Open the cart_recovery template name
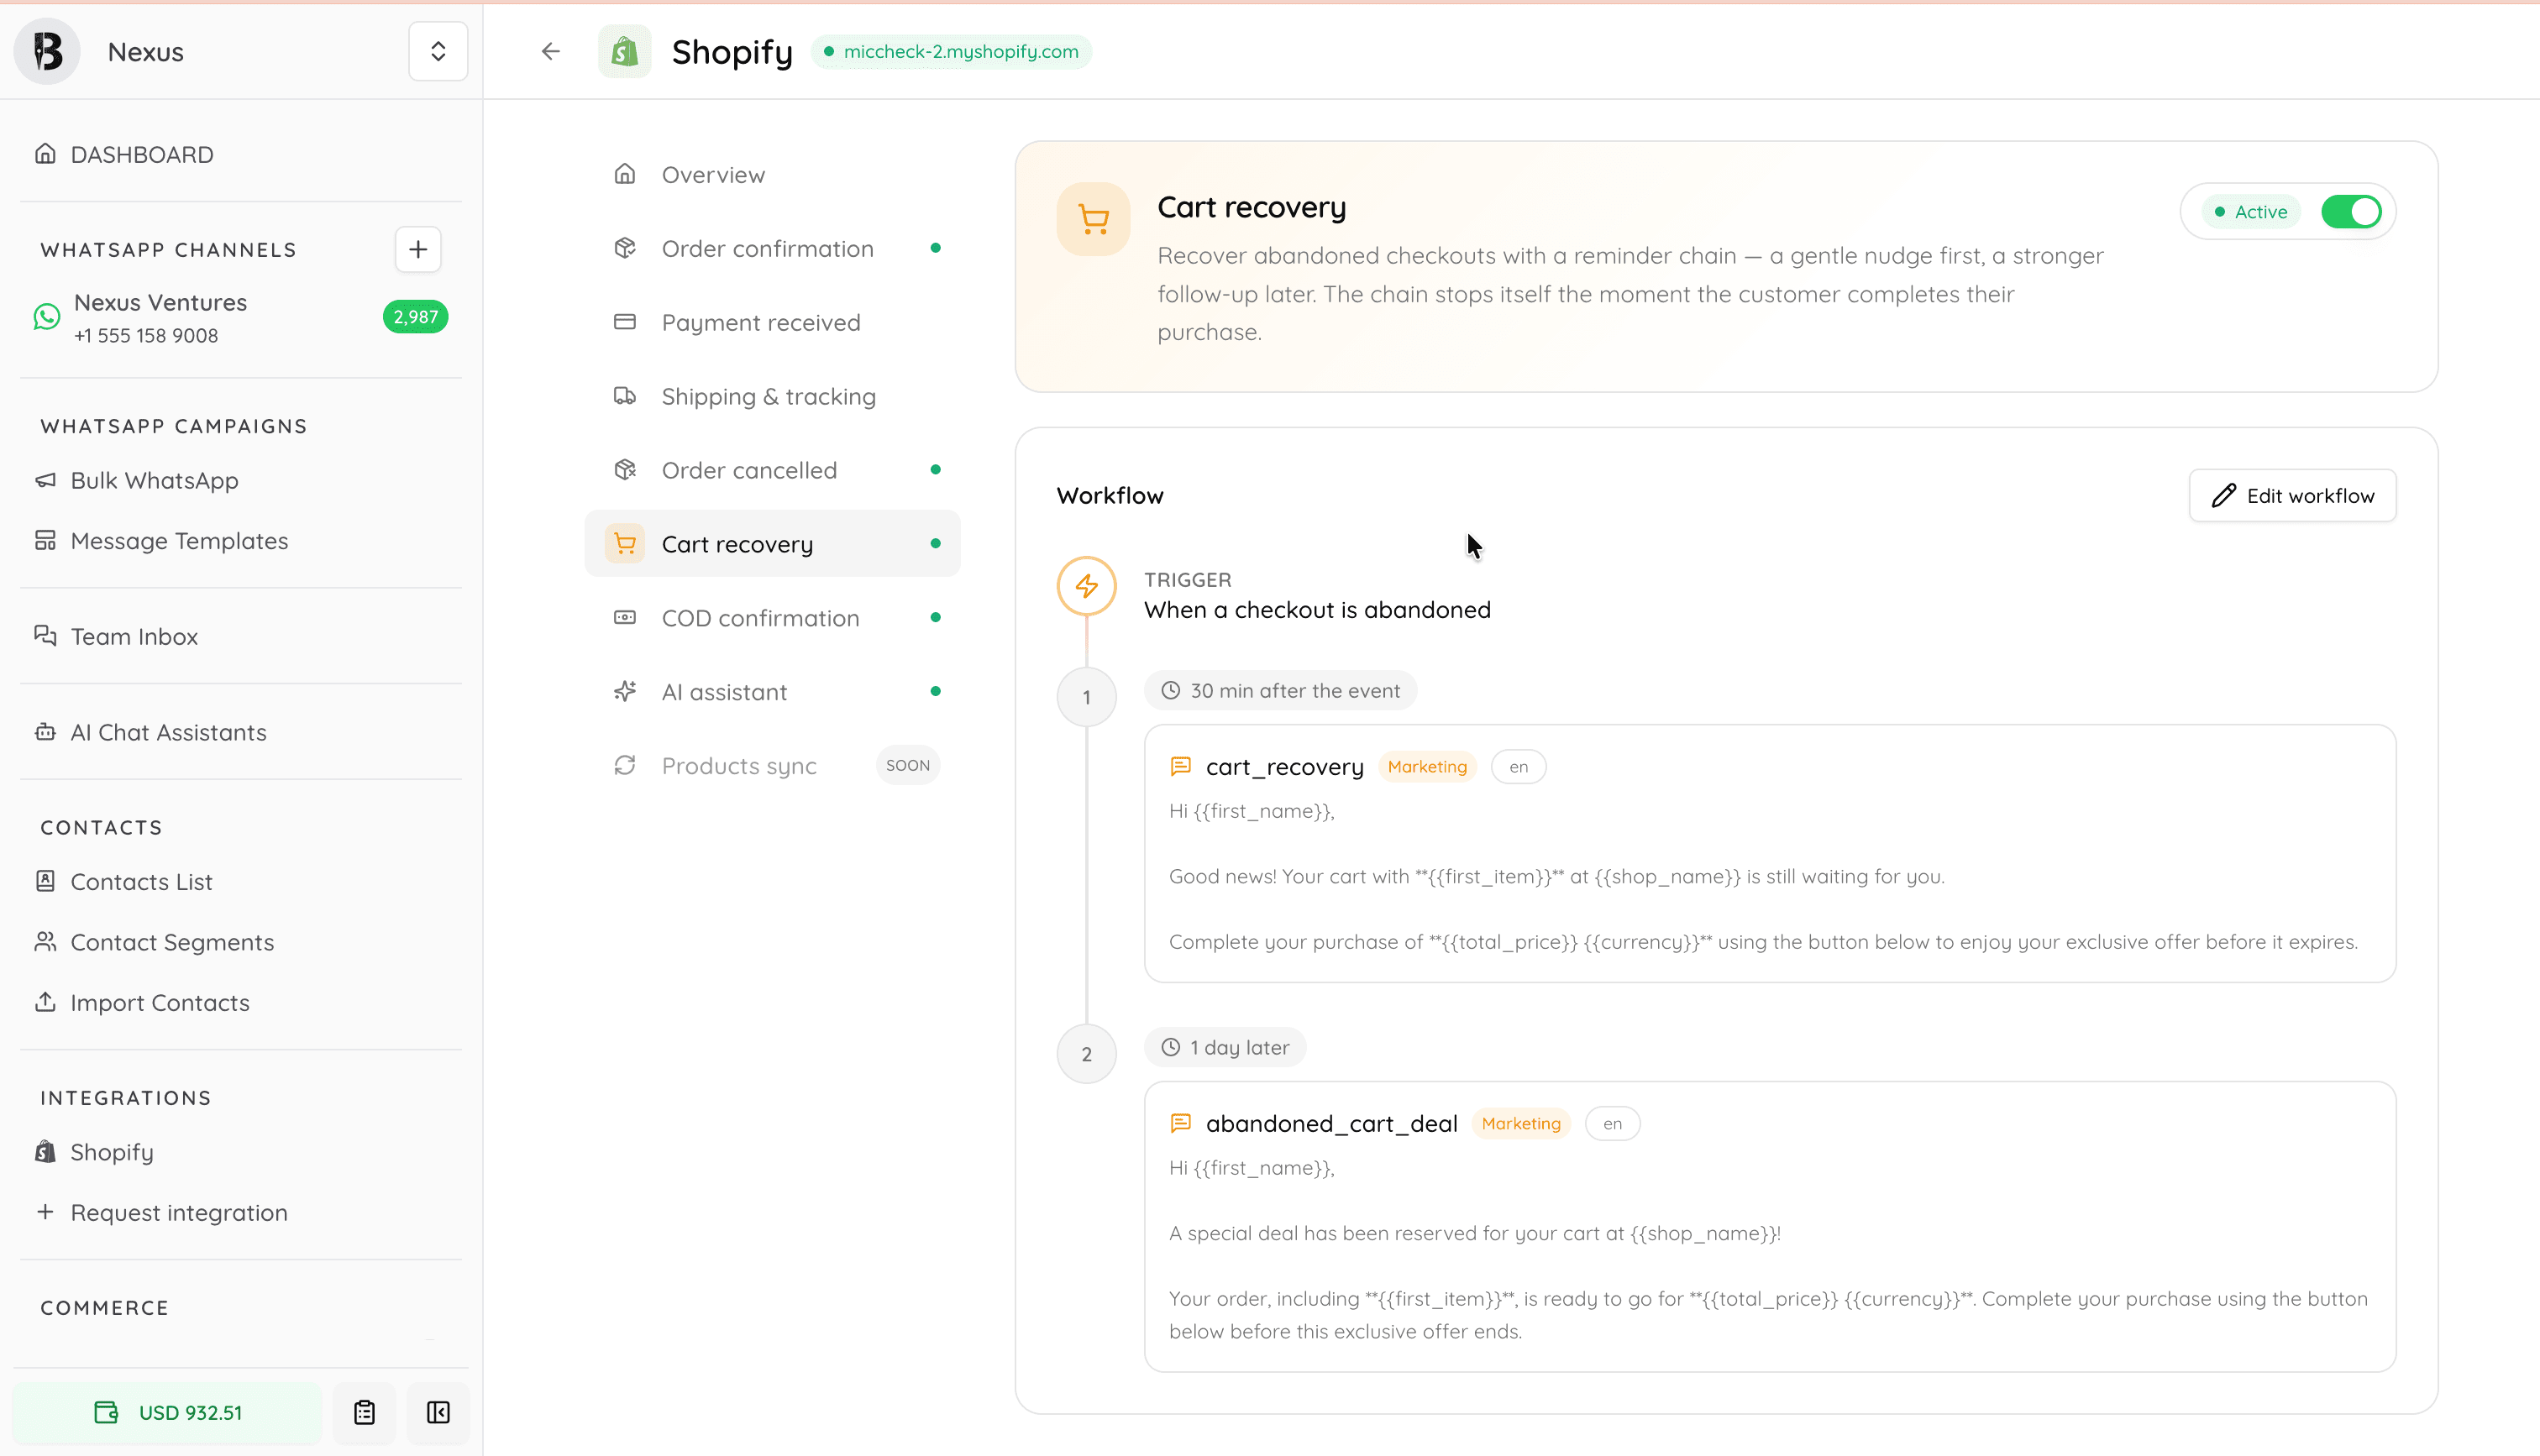This screenshot has height=1456, width=2540. 1284,767
